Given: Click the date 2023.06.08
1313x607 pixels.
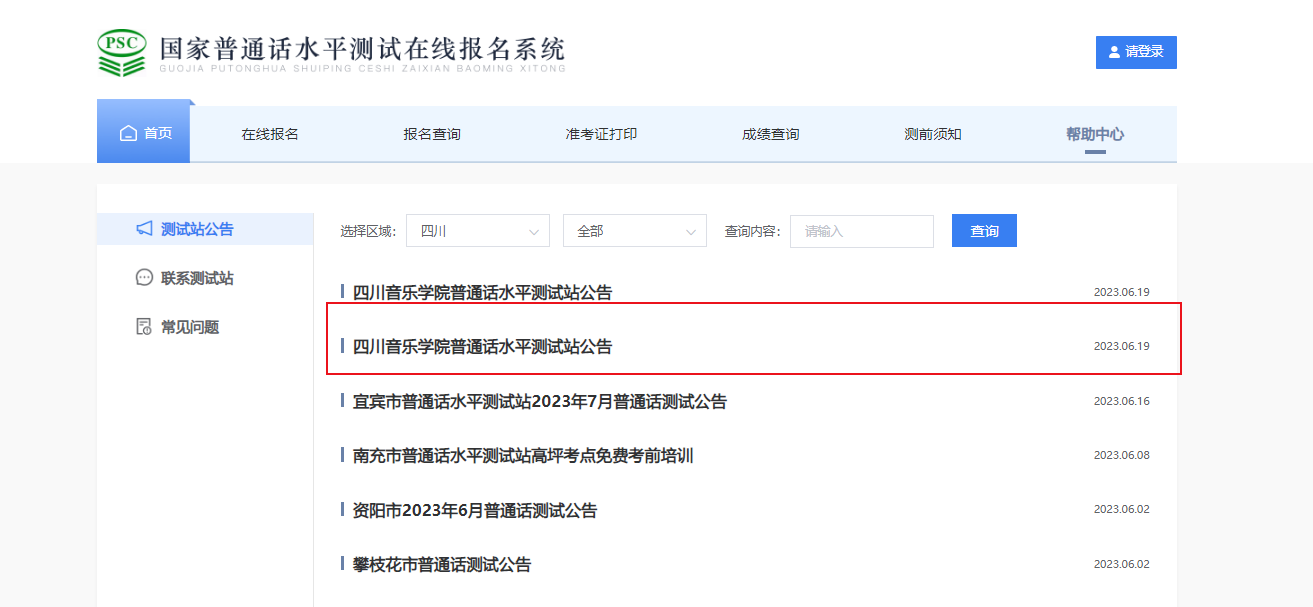Looking at the screenshot, I should pos(1122,455).
